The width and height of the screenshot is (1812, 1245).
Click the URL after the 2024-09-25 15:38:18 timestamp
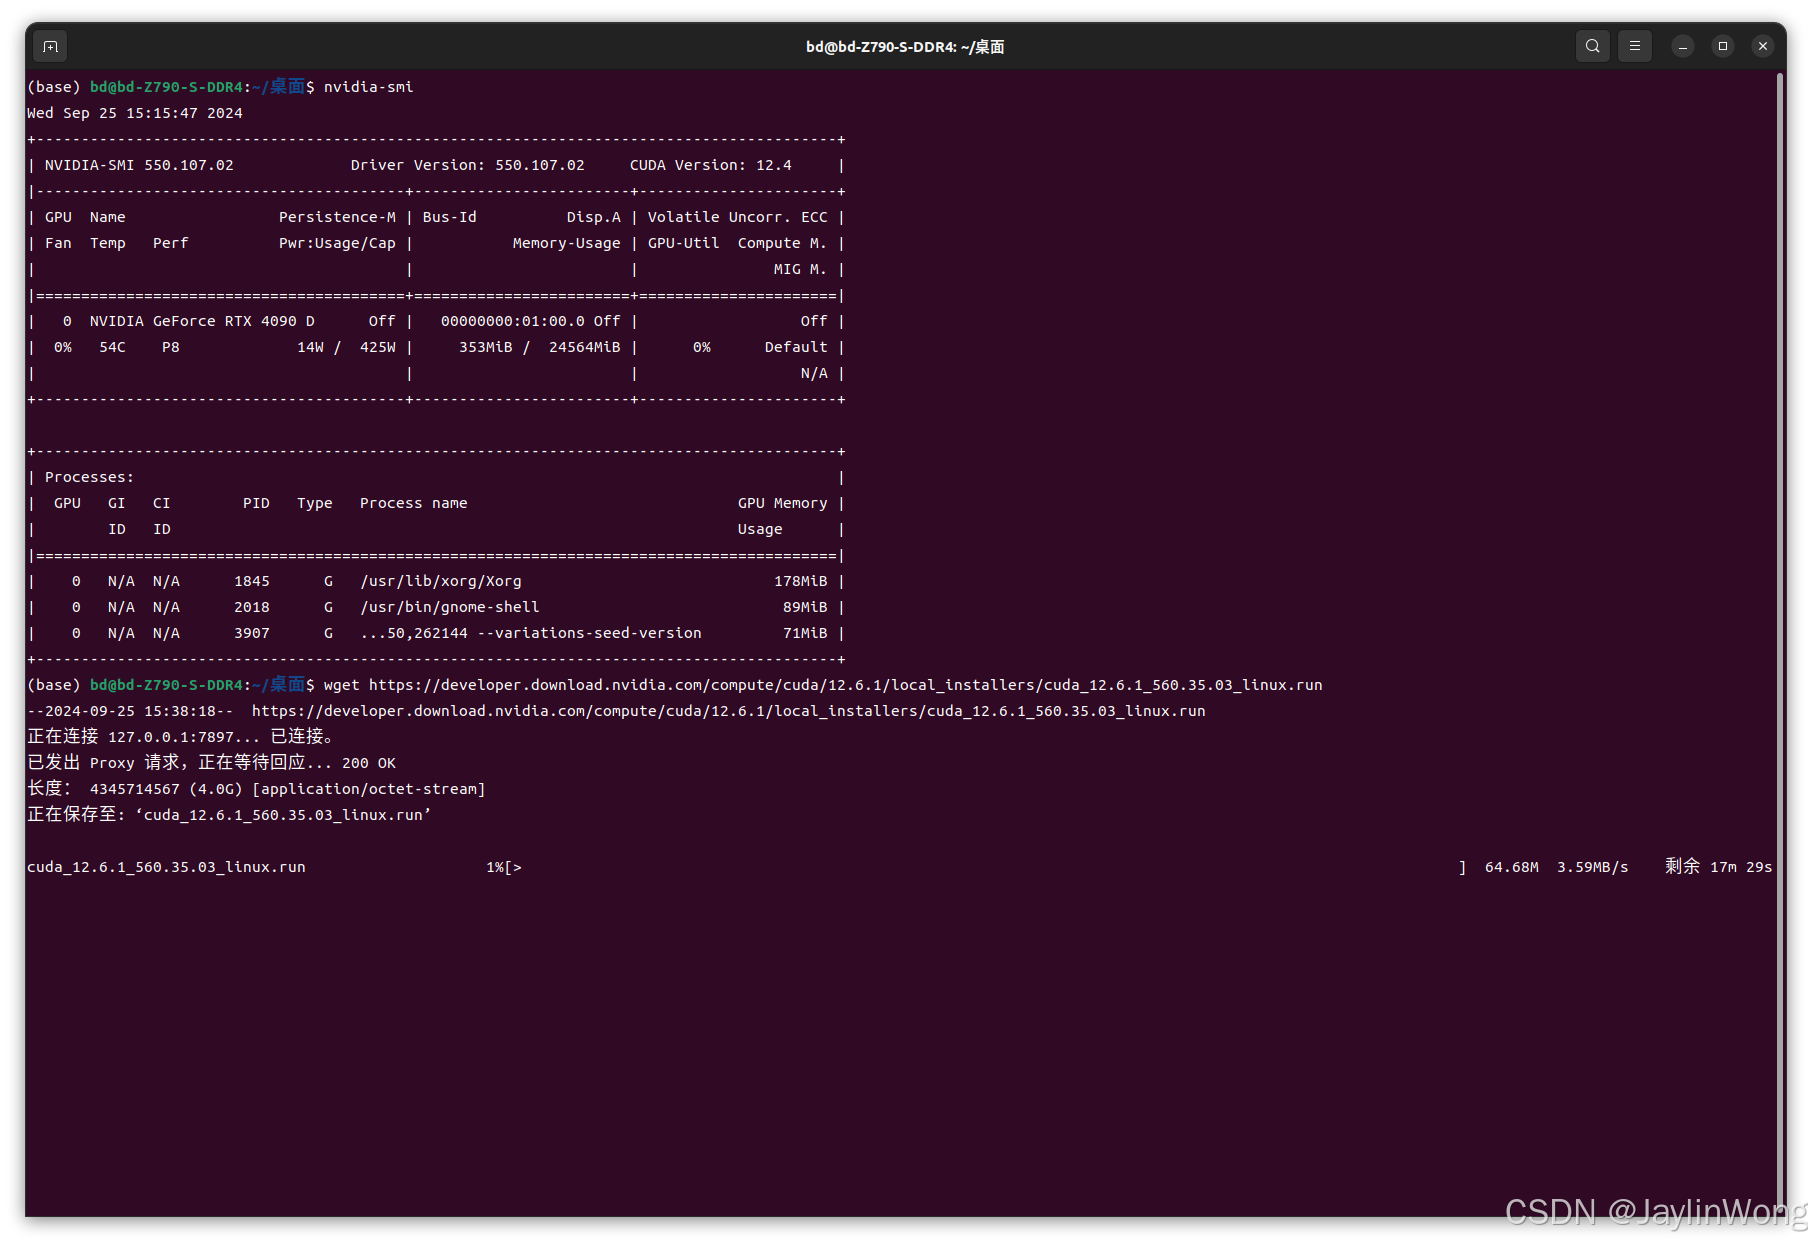728,711
